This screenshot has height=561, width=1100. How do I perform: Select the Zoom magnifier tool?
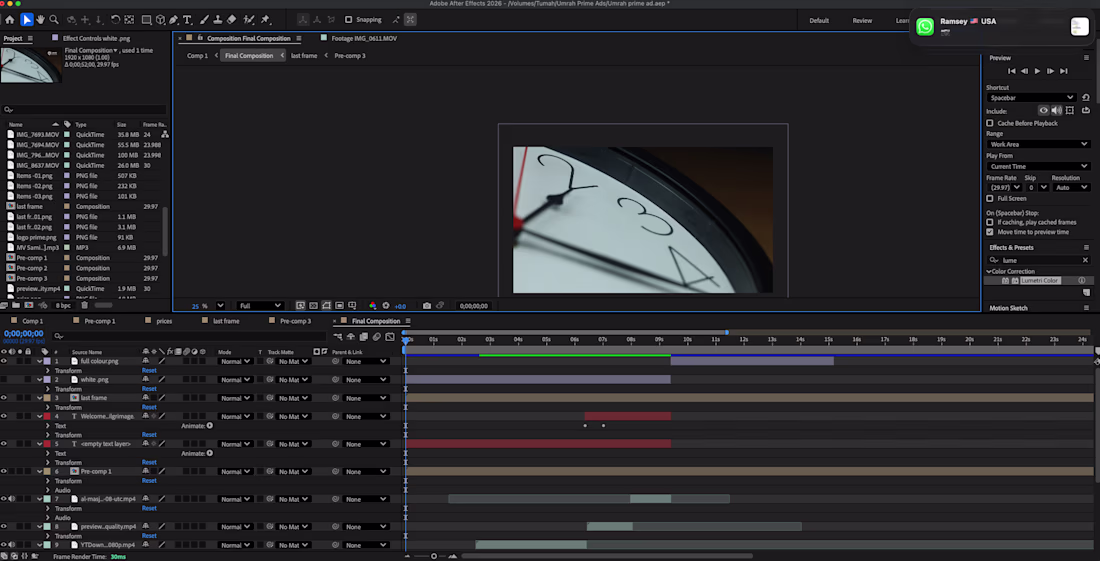(54, 20)
